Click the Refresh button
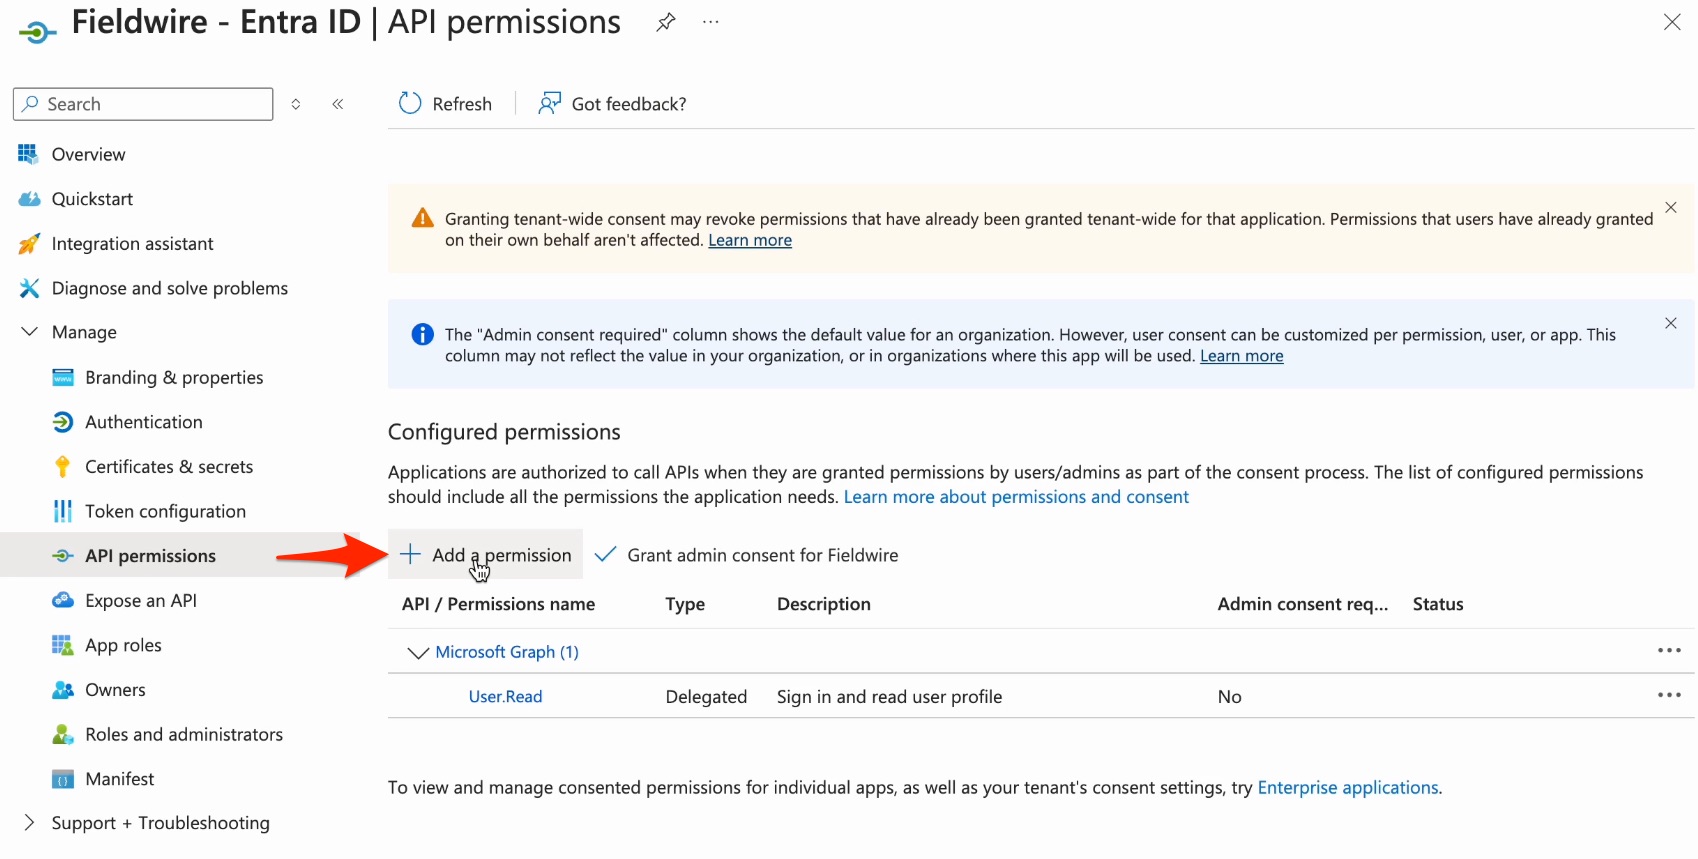 [446, 104]
